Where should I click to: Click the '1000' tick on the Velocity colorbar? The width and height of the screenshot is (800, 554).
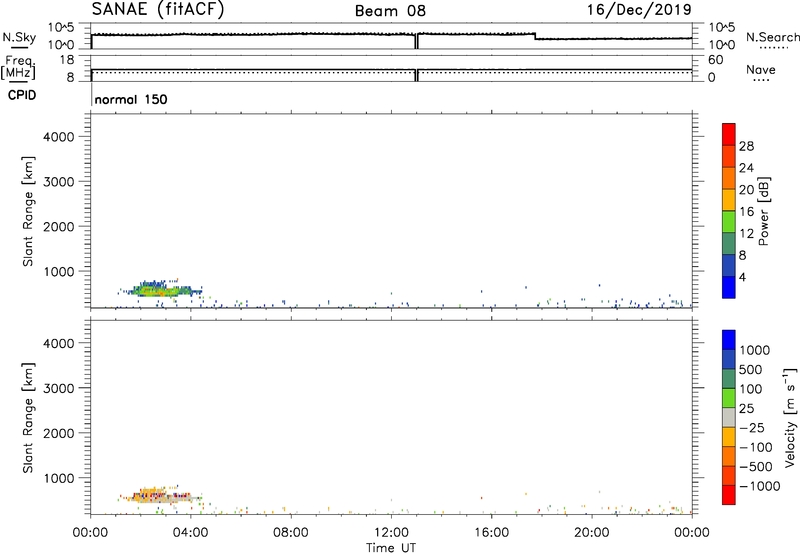(755, 350)
